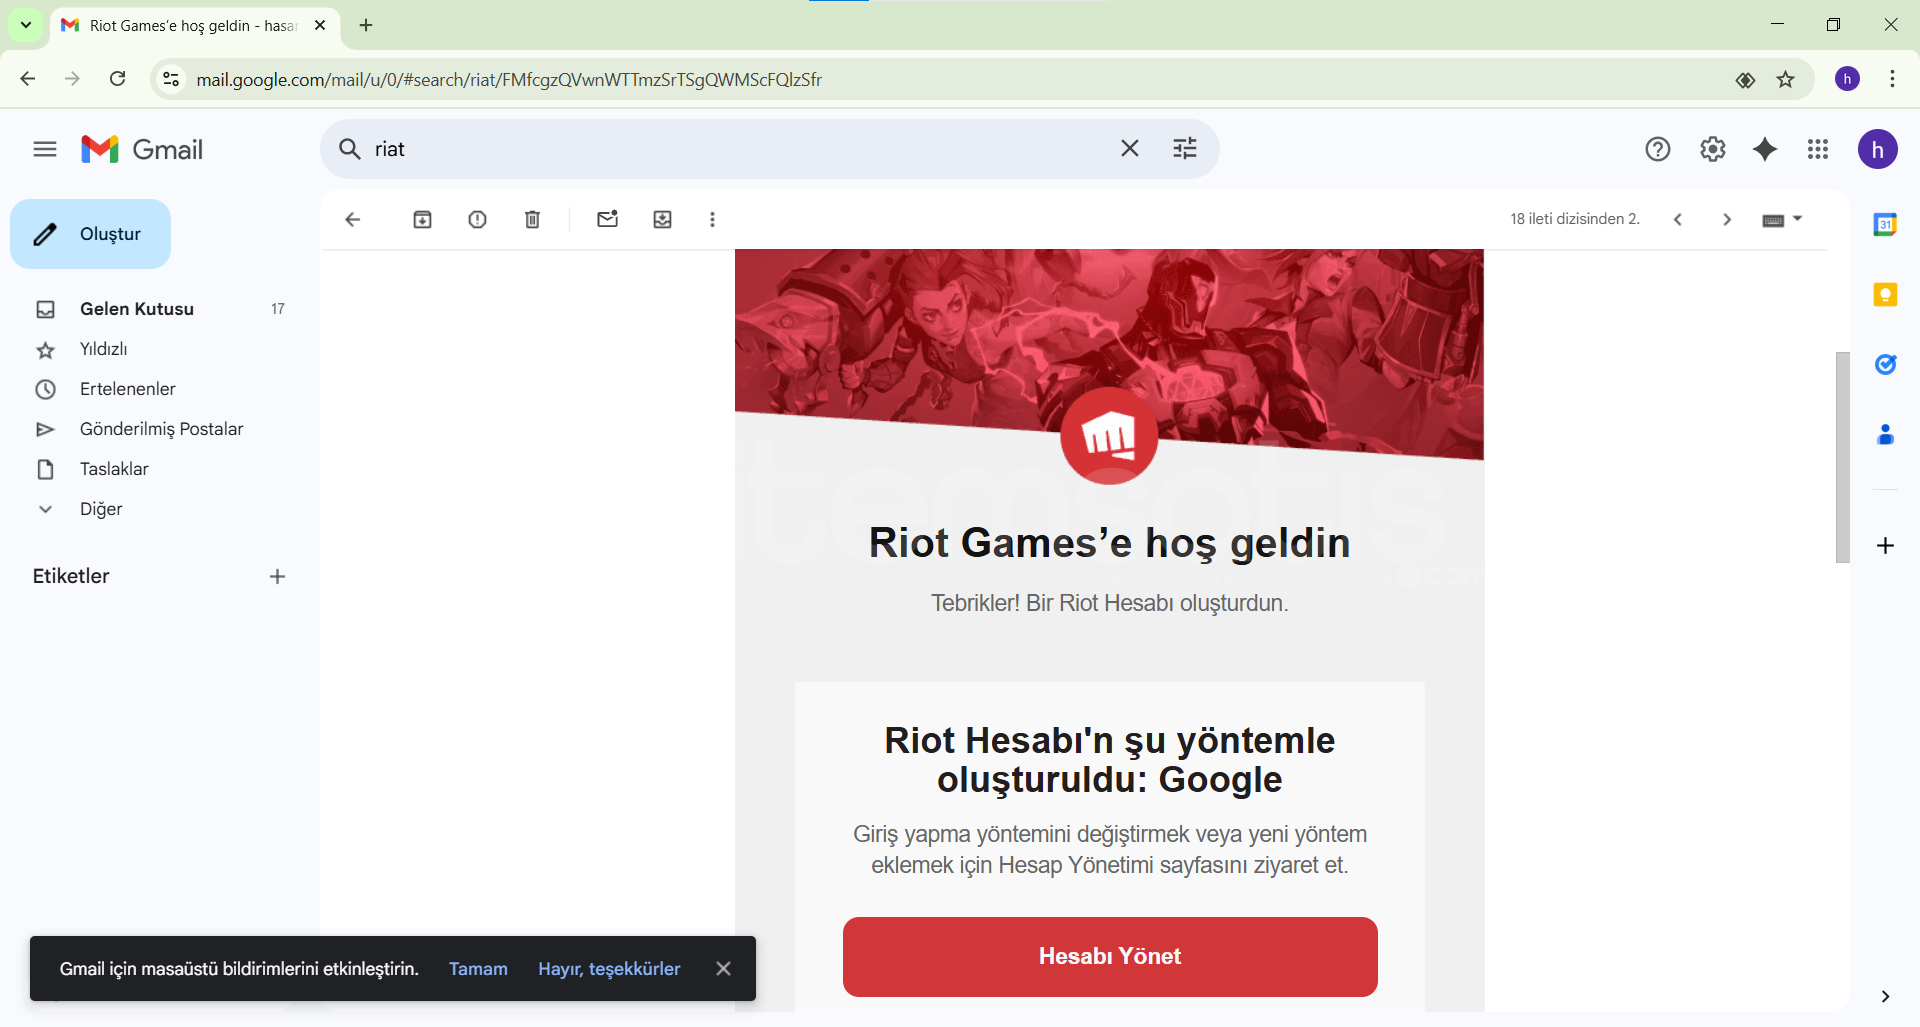Open Gönderilmiş Postalar folder
The height and width of the screenshot is (1027, 1920).
[160, 429]
